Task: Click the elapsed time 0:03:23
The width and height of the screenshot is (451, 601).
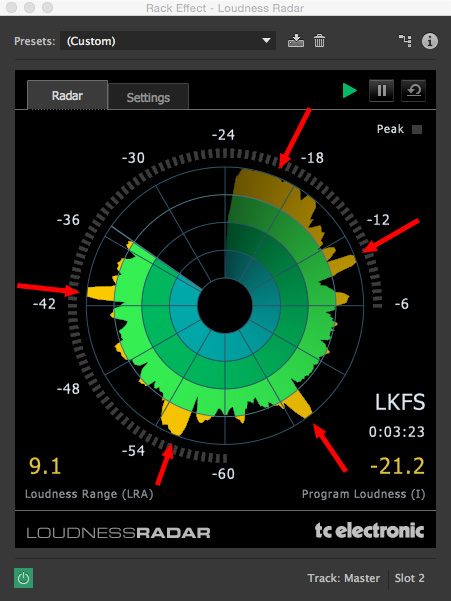Action: [x=397, y=432]
